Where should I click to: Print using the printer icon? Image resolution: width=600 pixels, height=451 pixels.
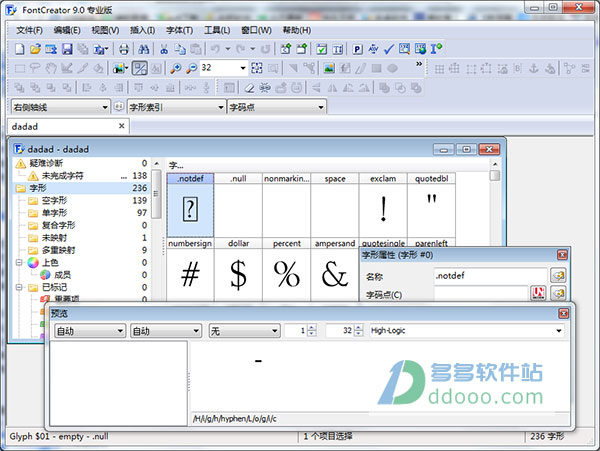point(124,49)
